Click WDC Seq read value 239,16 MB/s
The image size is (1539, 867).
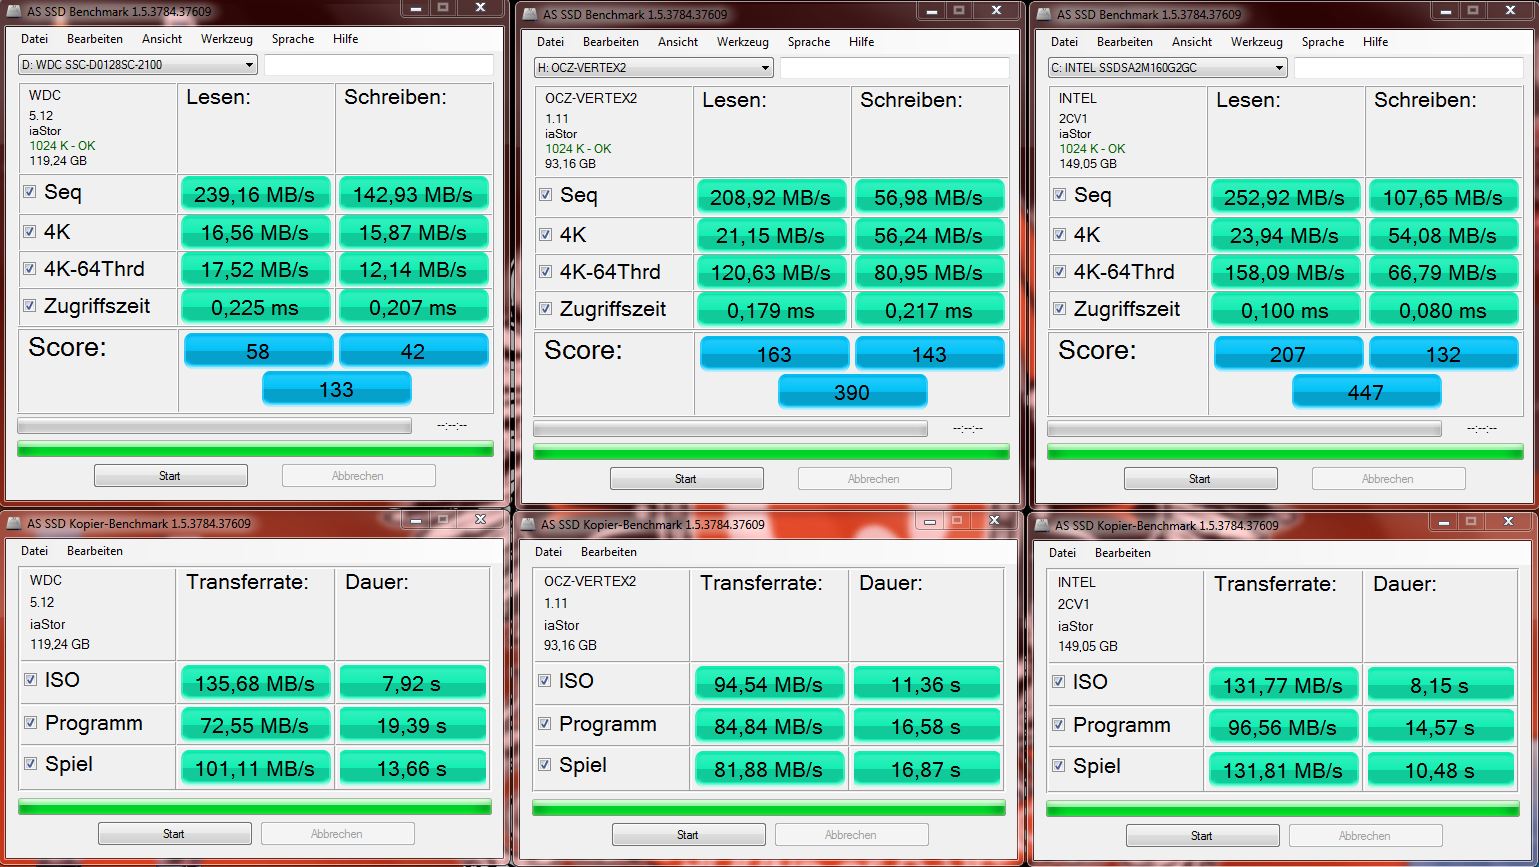pos(255,194)
